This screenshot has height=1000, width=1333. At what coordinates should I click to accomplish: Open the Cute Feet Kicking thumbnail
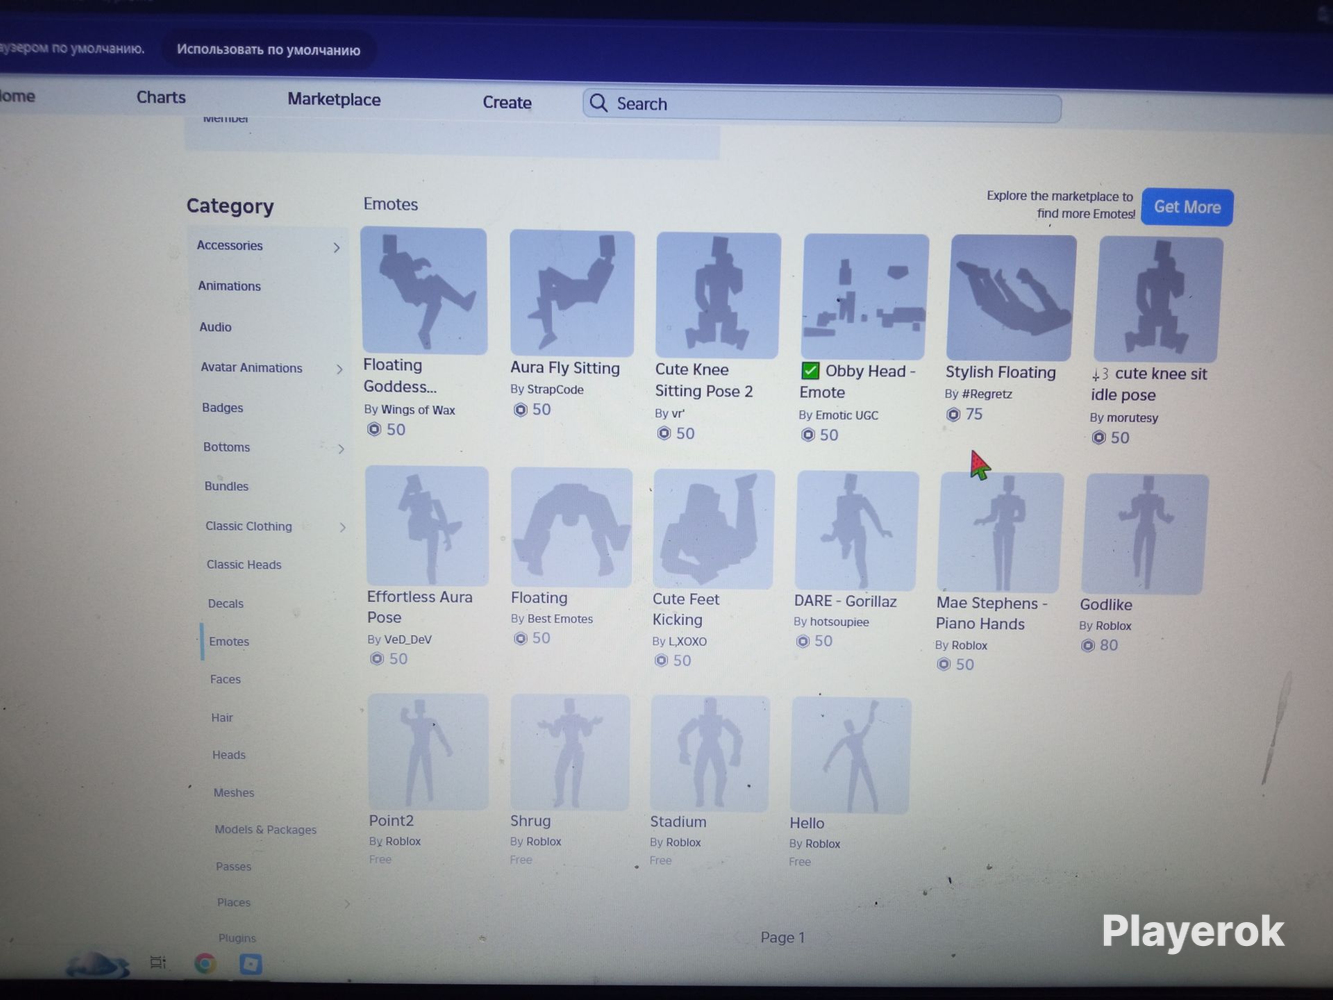point(713,529)
